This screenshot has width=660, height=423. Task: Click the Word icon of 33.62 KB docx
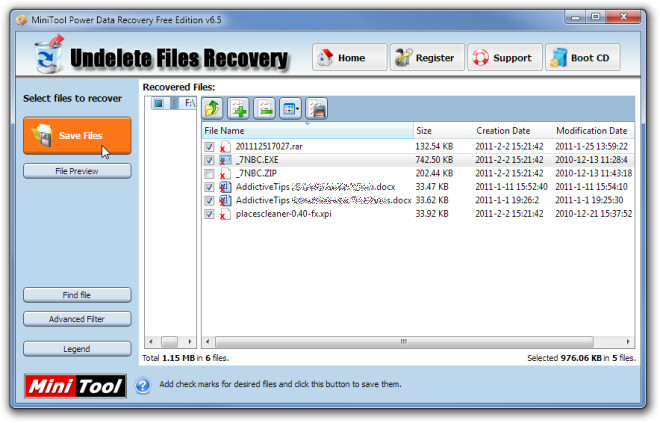click(x=225, y=200)
